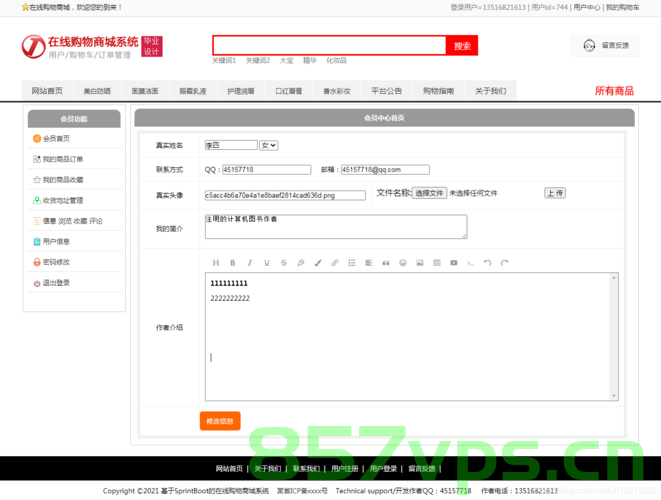Open the background color brush tool
Screen dimensions: 661x500
click(318, 263)
